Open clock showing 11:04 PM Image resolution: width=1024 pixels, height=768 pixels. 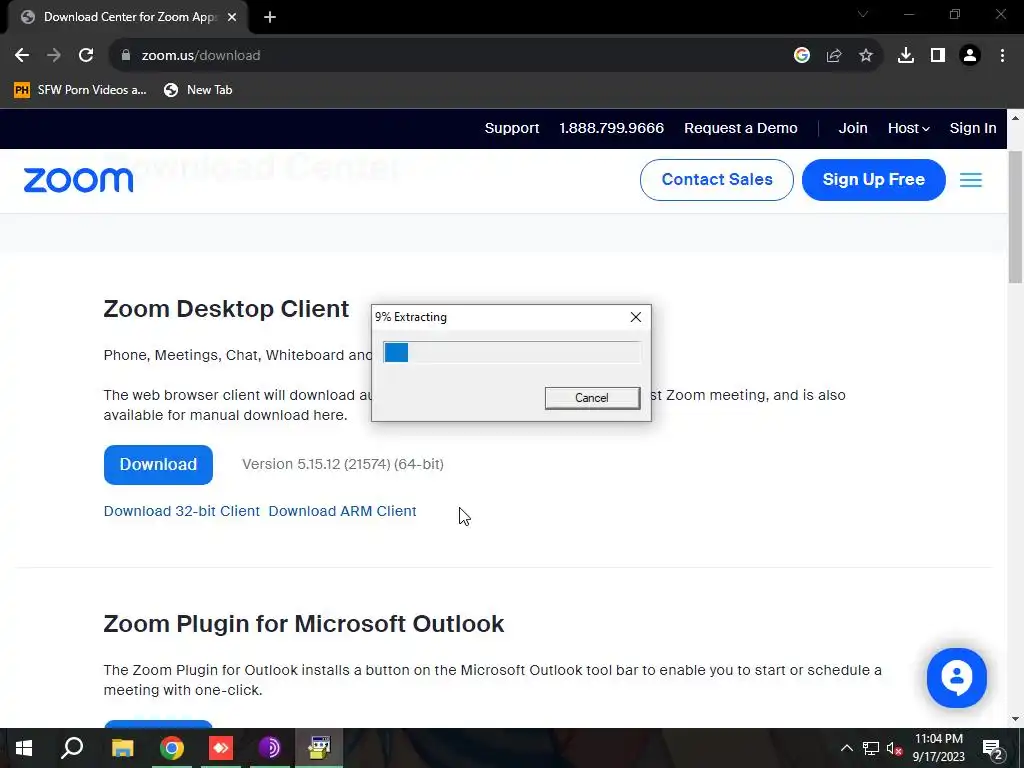(x=938, y=748)
